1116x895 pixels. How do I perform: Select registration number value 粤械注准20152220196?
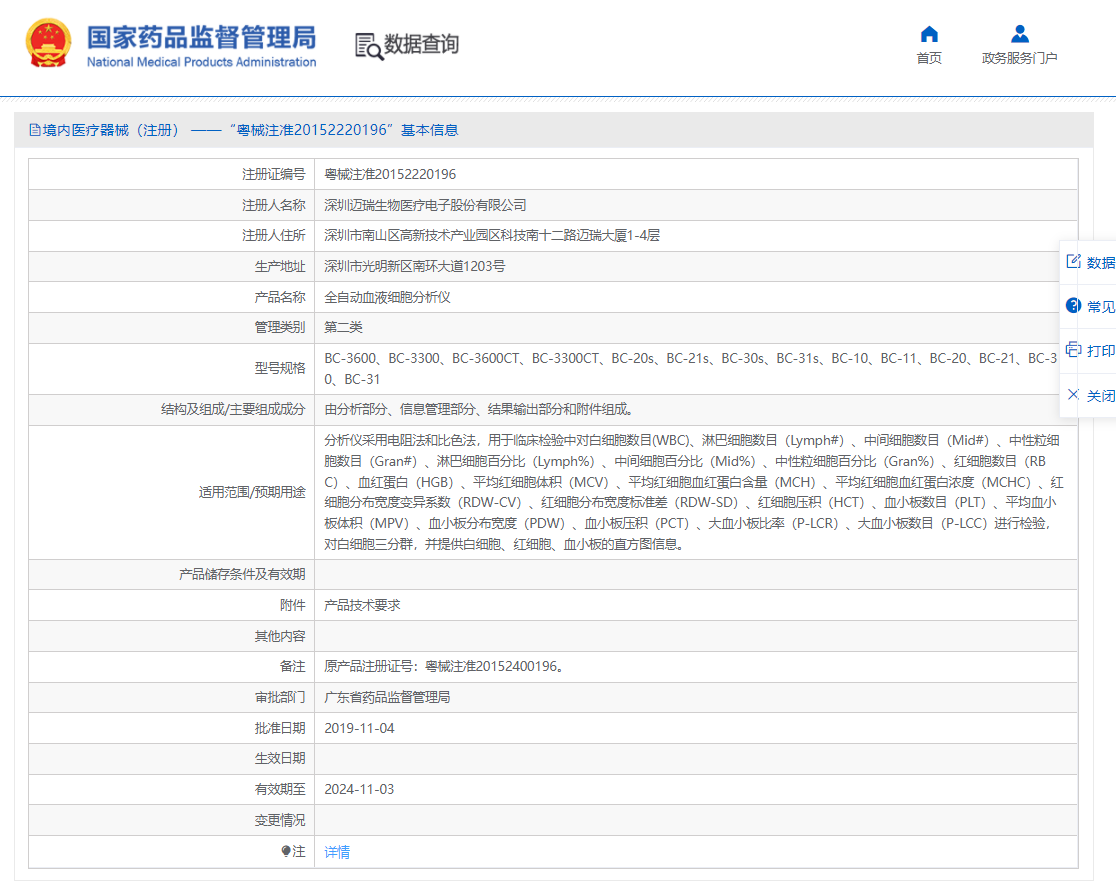coord(390,174)
